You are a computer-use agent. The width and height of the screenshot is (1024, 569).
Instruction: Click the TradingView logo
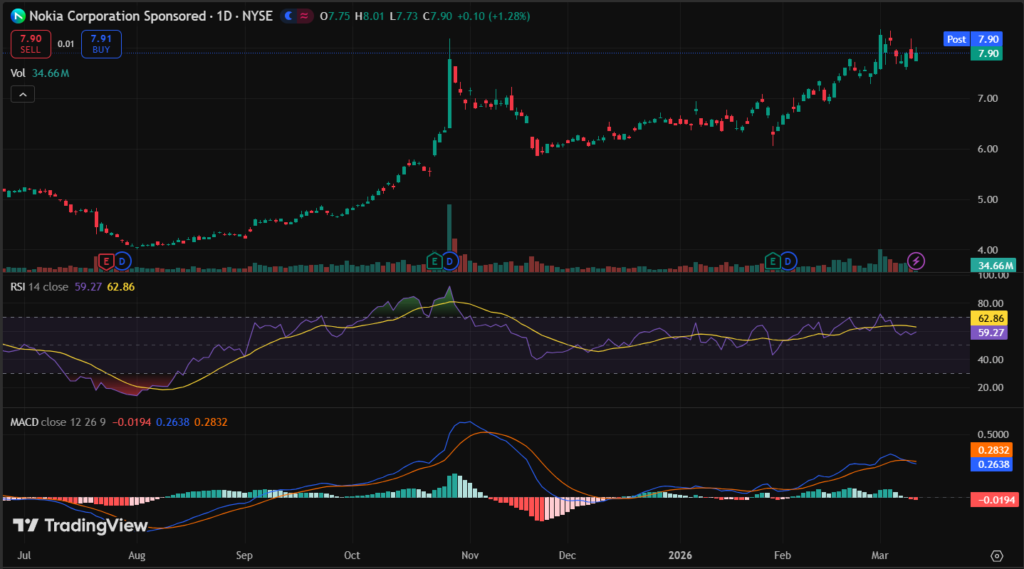pos(80,526)
